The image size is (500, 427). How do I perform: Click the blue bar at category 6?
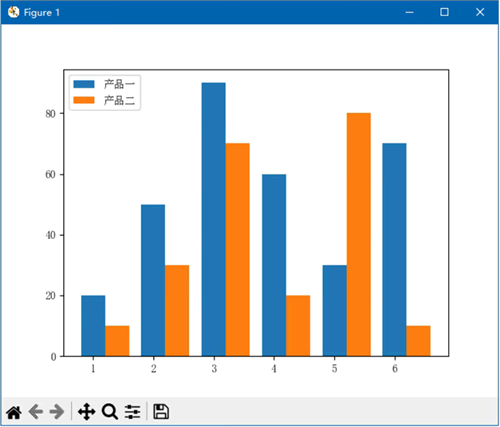[x=394, y=250]
